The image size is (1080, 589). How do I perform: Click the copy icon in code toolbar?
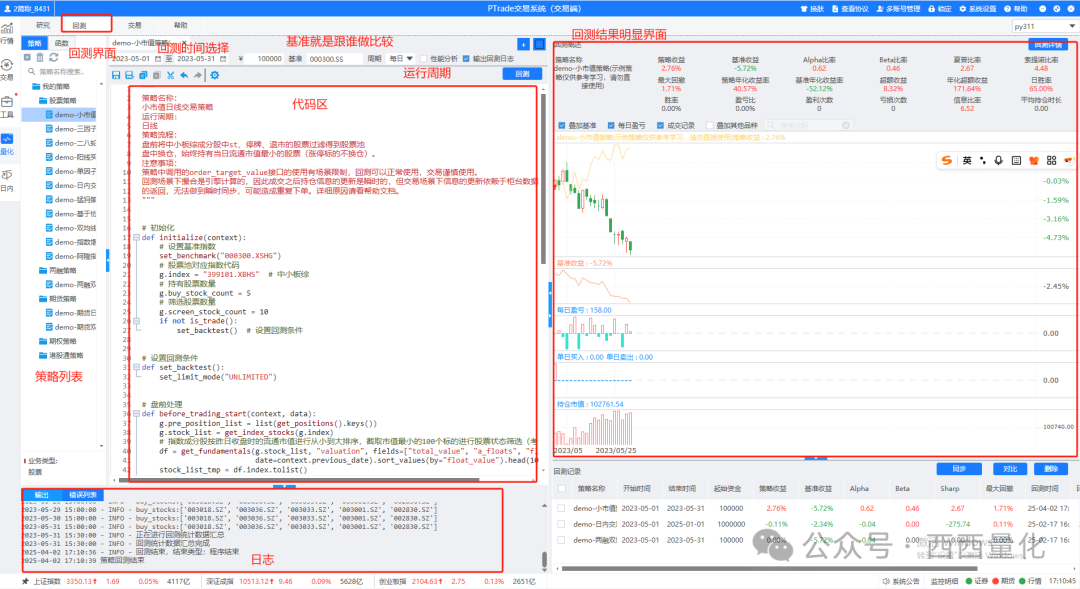click(x=143, y=75)
